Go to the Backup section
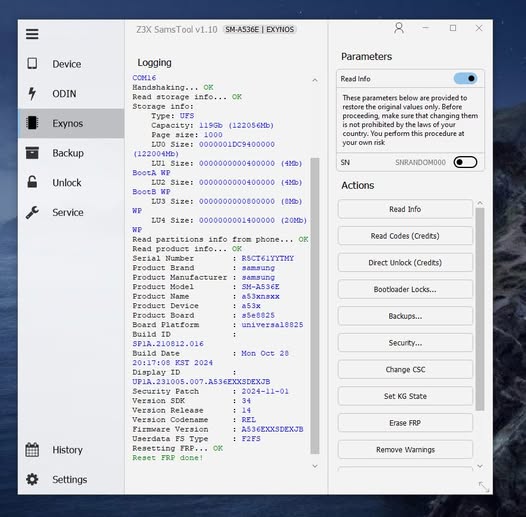This screenshot has height=517, width=526. 71,153
